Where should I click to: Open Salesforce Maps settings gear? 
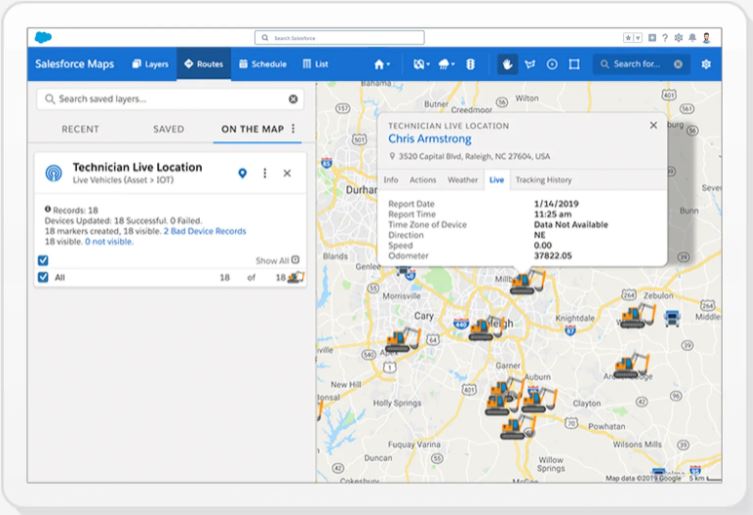(x=706, y=64)
